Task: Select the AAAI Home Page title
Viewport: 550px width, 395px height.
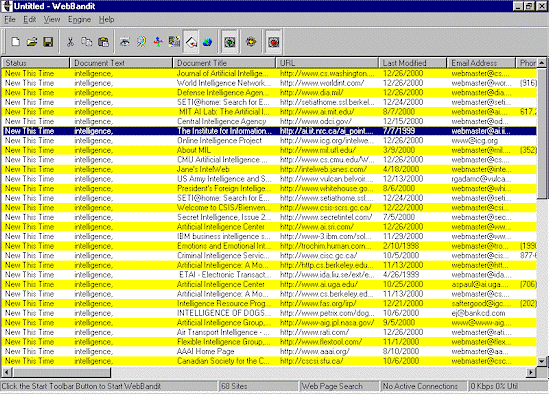Action: tap(205, 352)
